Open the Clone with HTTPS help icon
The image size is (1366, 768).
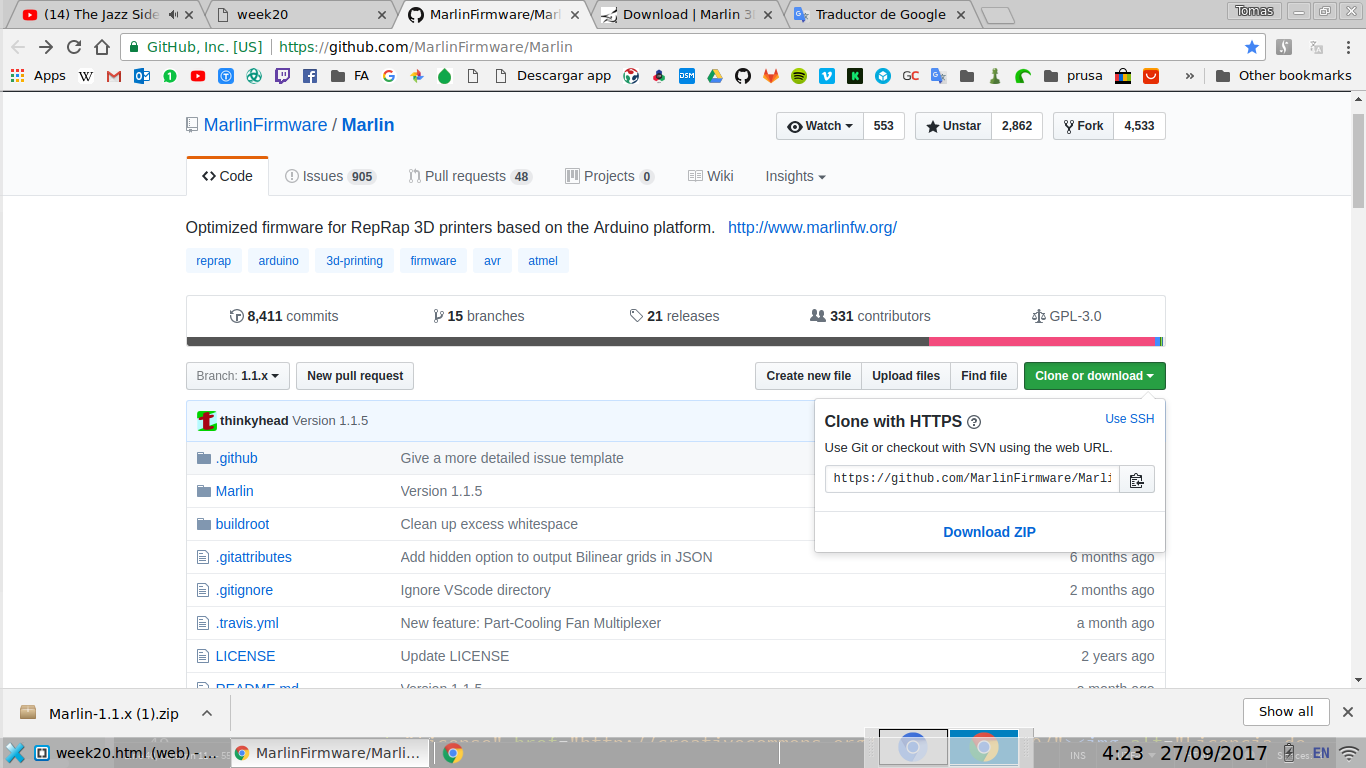click(974, 422)
